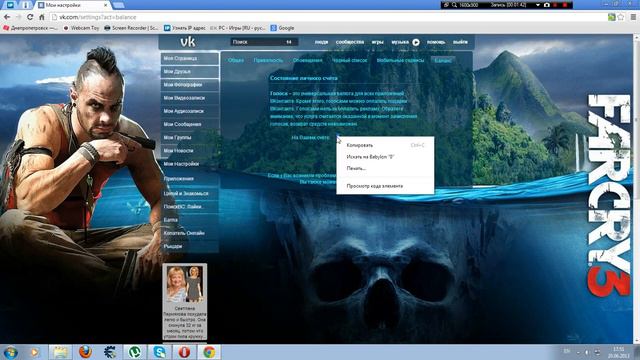Open 'Мои Фотографии' in sidebar
This screenshot has height=360, width=640.
(190, 84)
